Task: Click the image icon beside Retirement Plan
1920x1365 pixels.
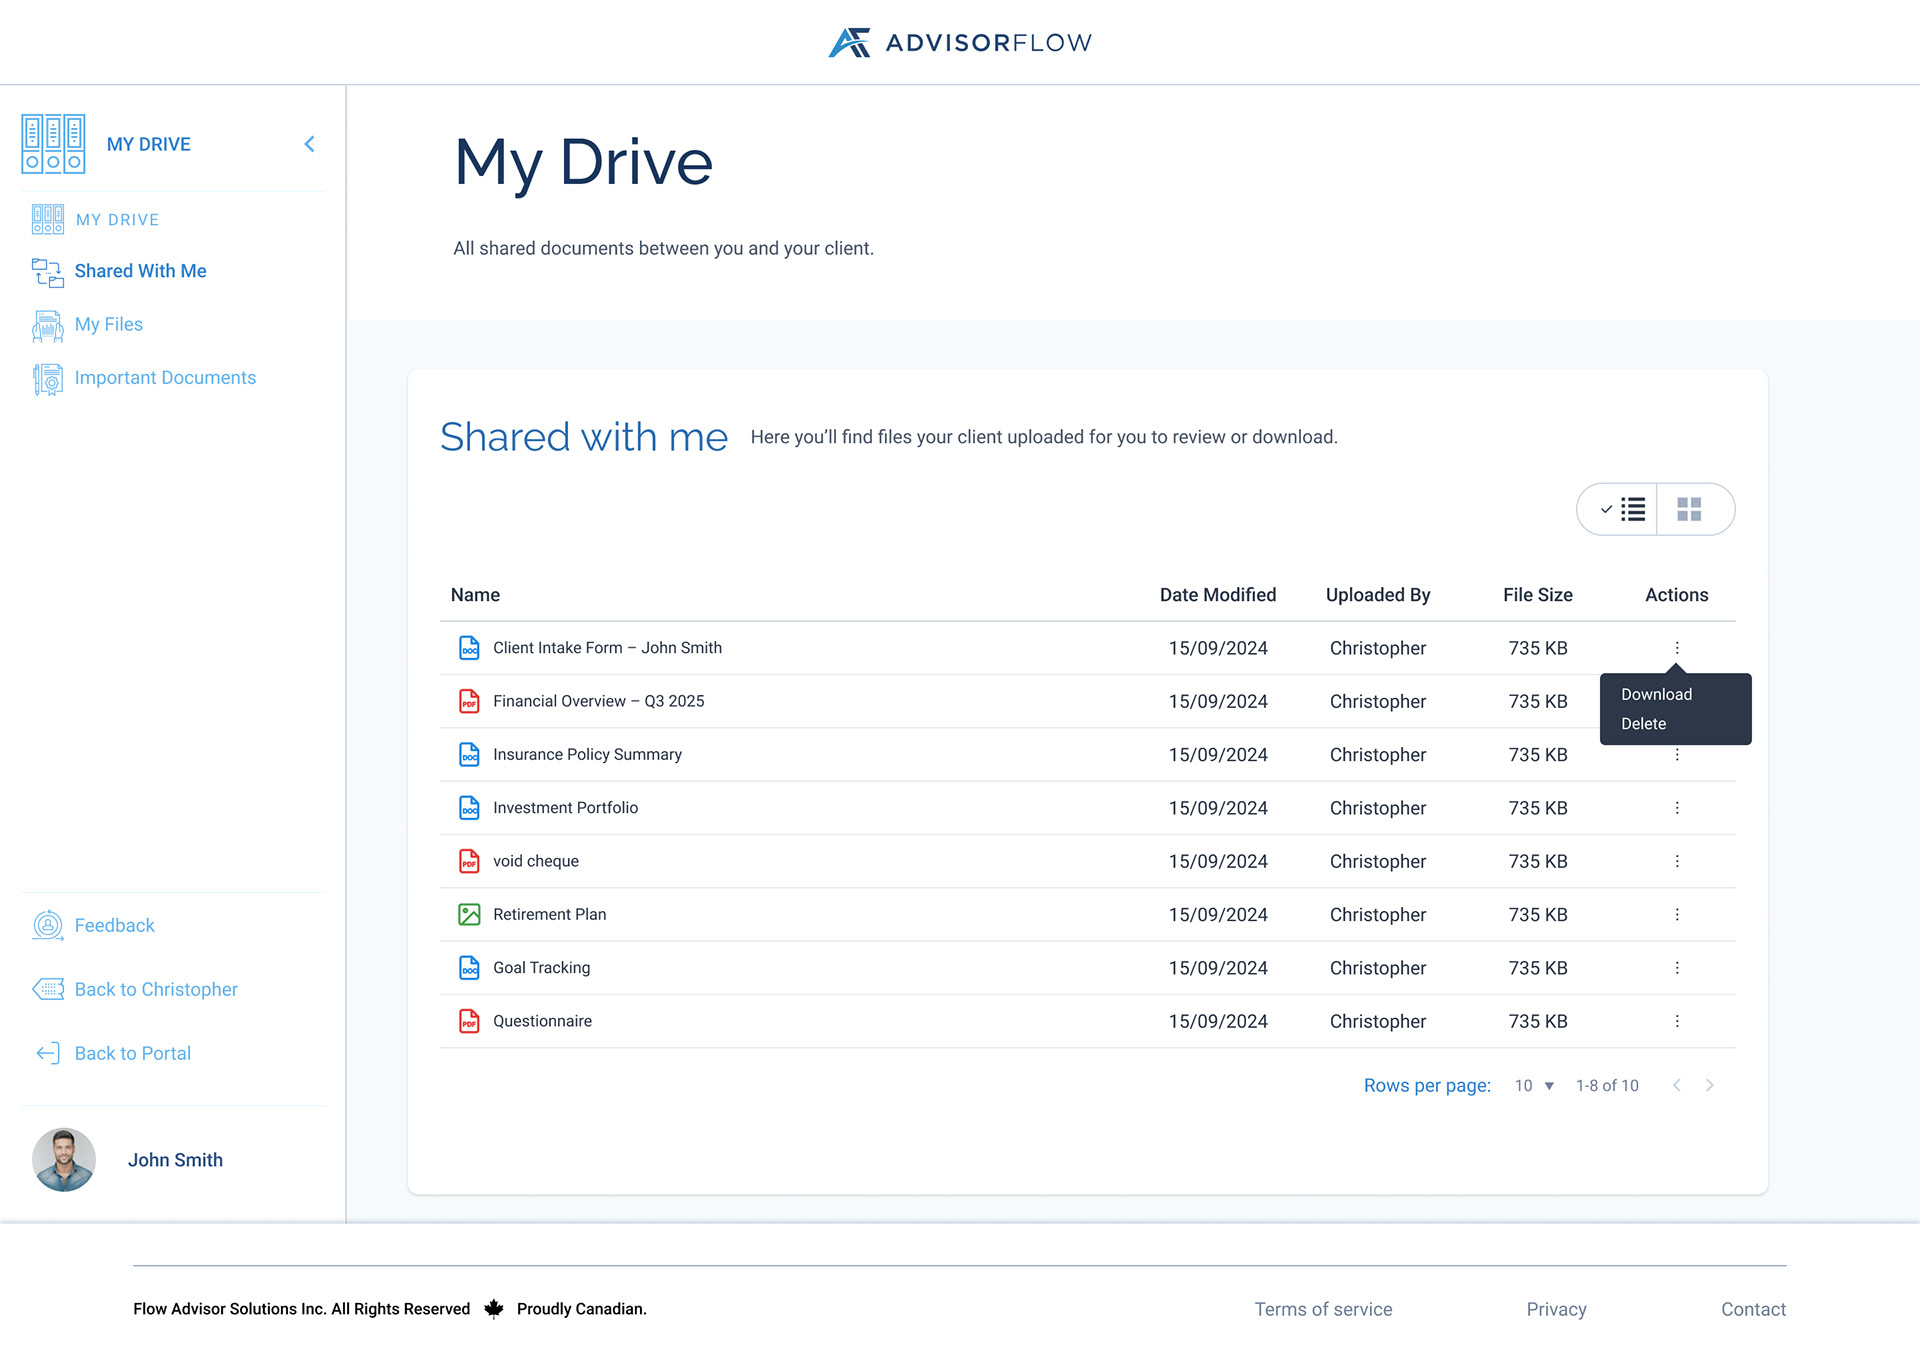Action: [x=469, y=913]
